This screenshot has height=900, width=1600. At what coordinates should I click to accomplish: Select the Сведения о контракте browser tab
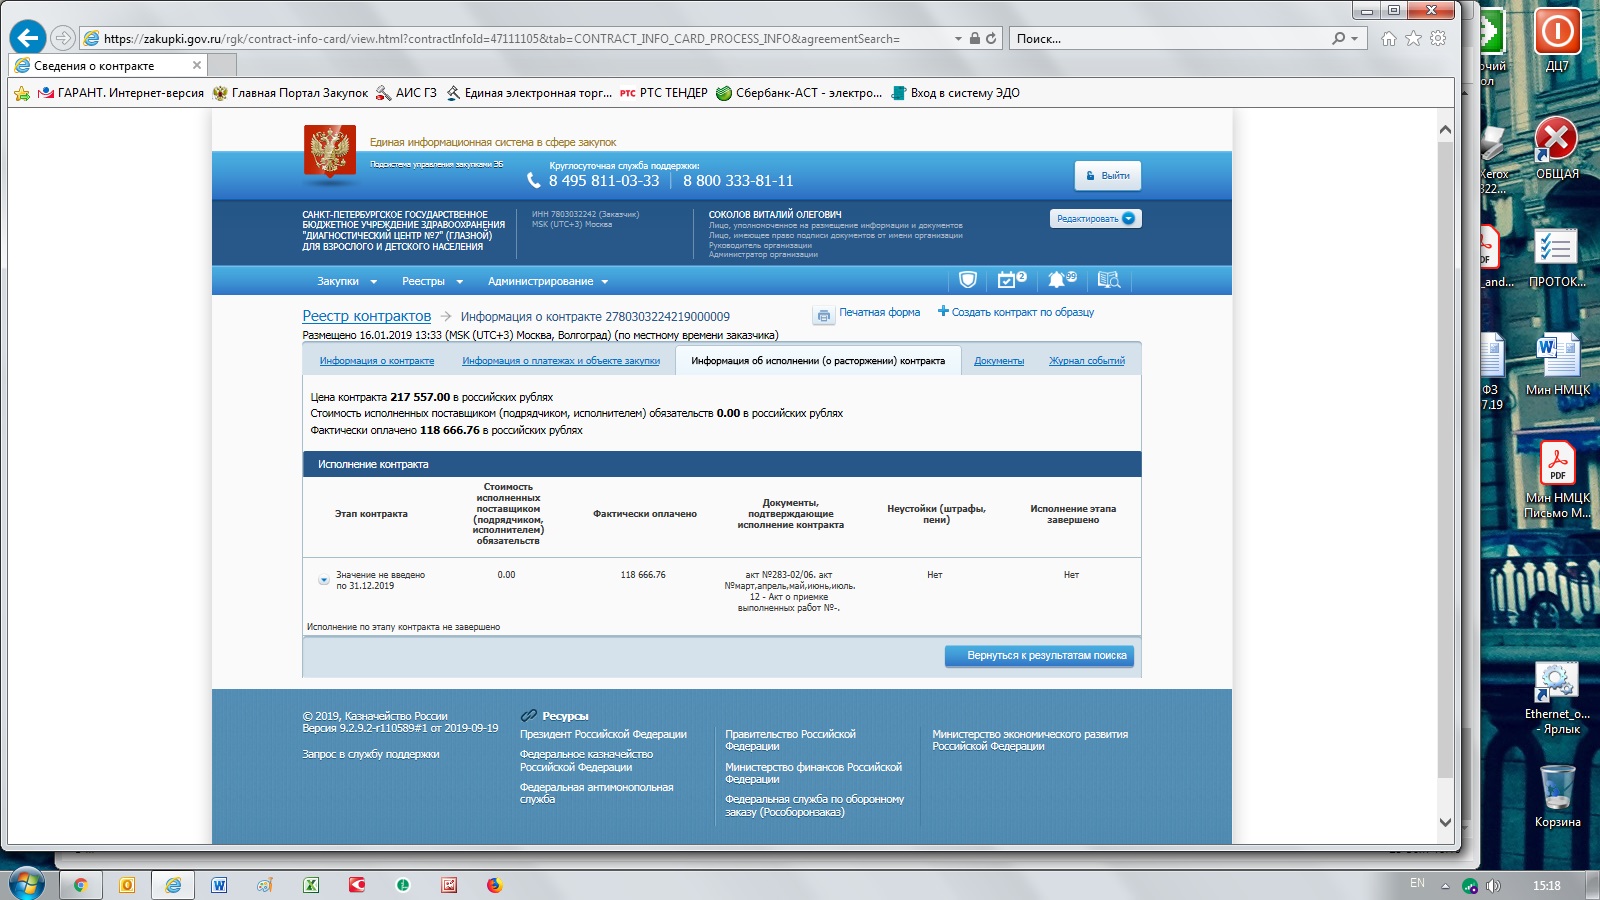click(107, 65)
